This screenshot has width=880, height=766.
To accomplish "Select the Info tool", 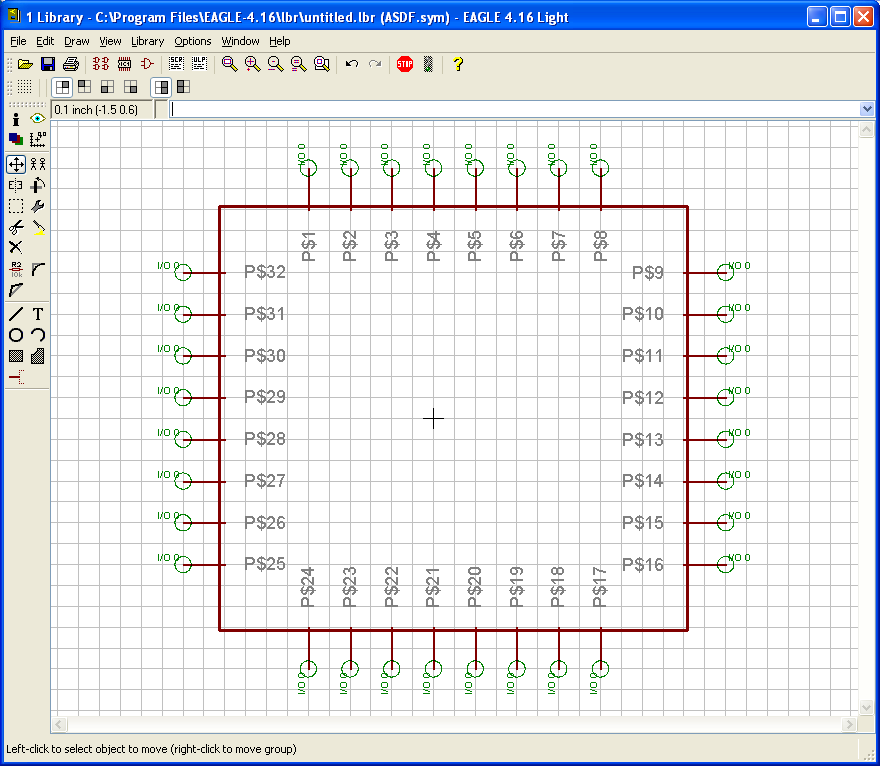I will click(16, 119).
